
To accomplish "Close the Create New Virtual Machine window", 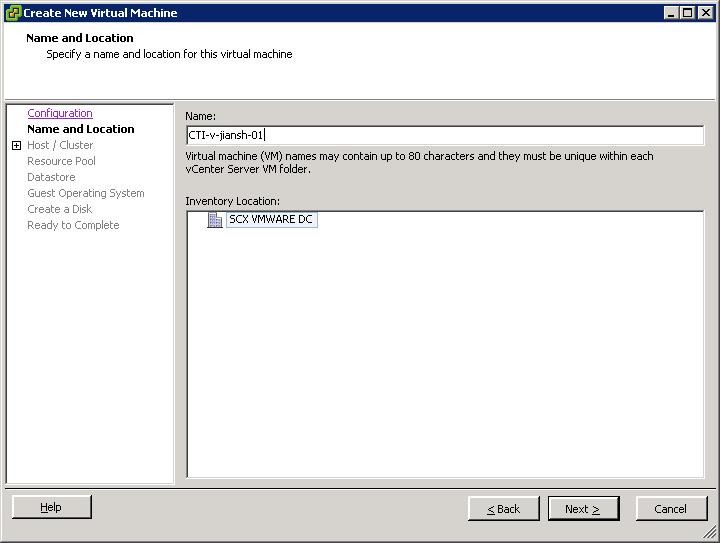I will tap(705, 13).
